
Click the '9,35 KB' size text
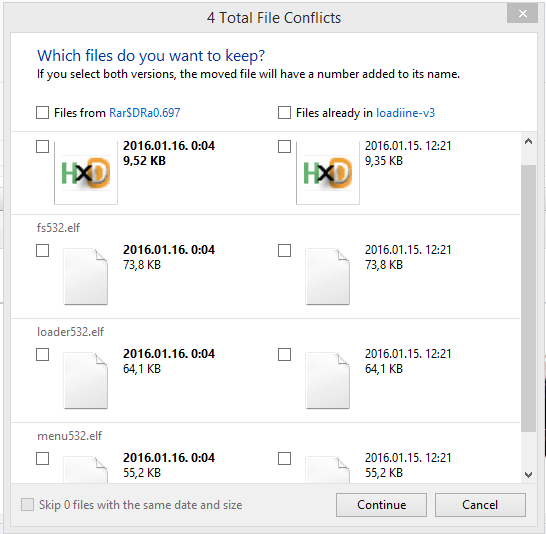tap(384, 161)
